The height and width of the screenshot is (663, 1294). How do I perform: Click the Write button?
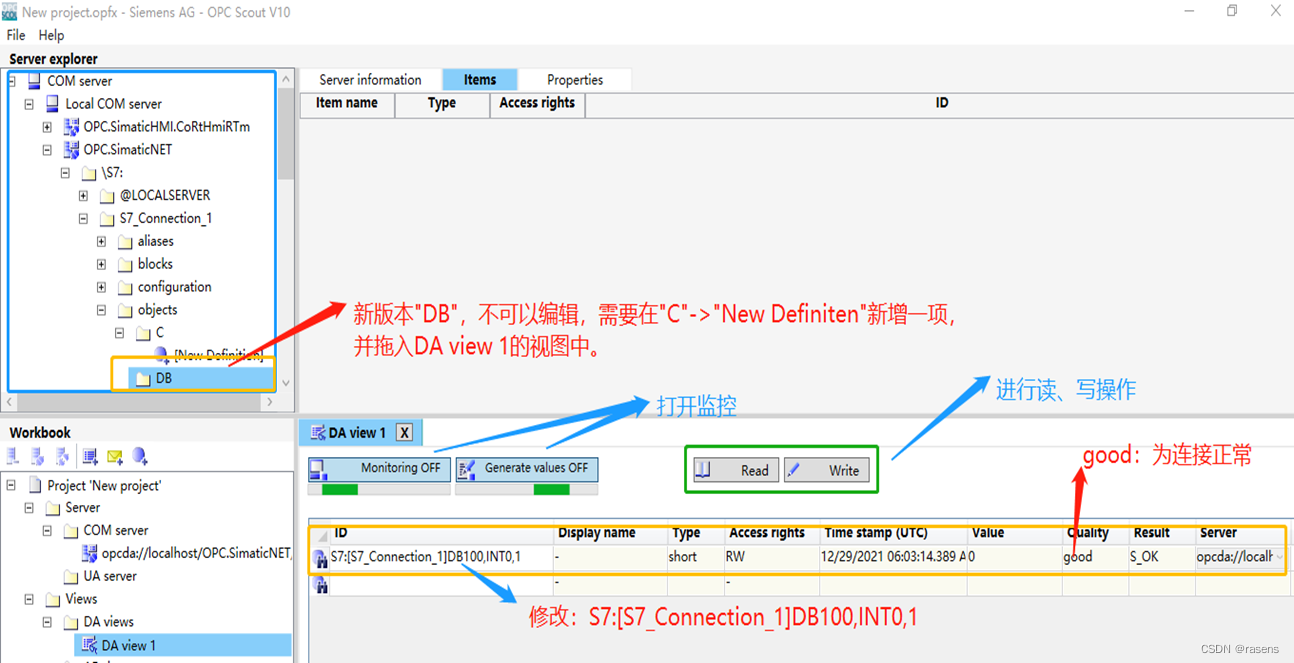pos(826,470)
